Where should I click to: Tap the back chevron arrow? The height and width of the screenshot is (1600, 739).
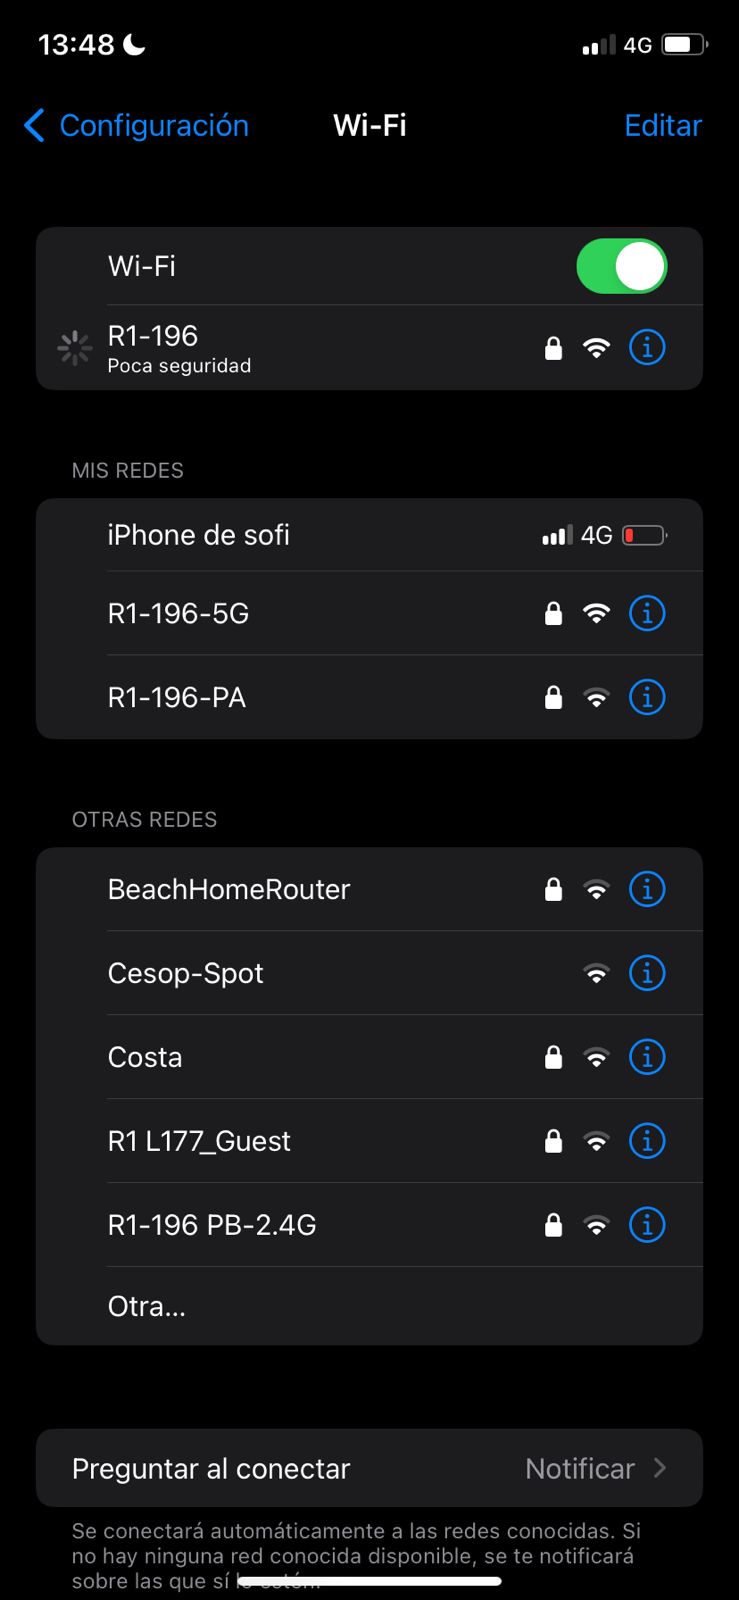(34, 125)
